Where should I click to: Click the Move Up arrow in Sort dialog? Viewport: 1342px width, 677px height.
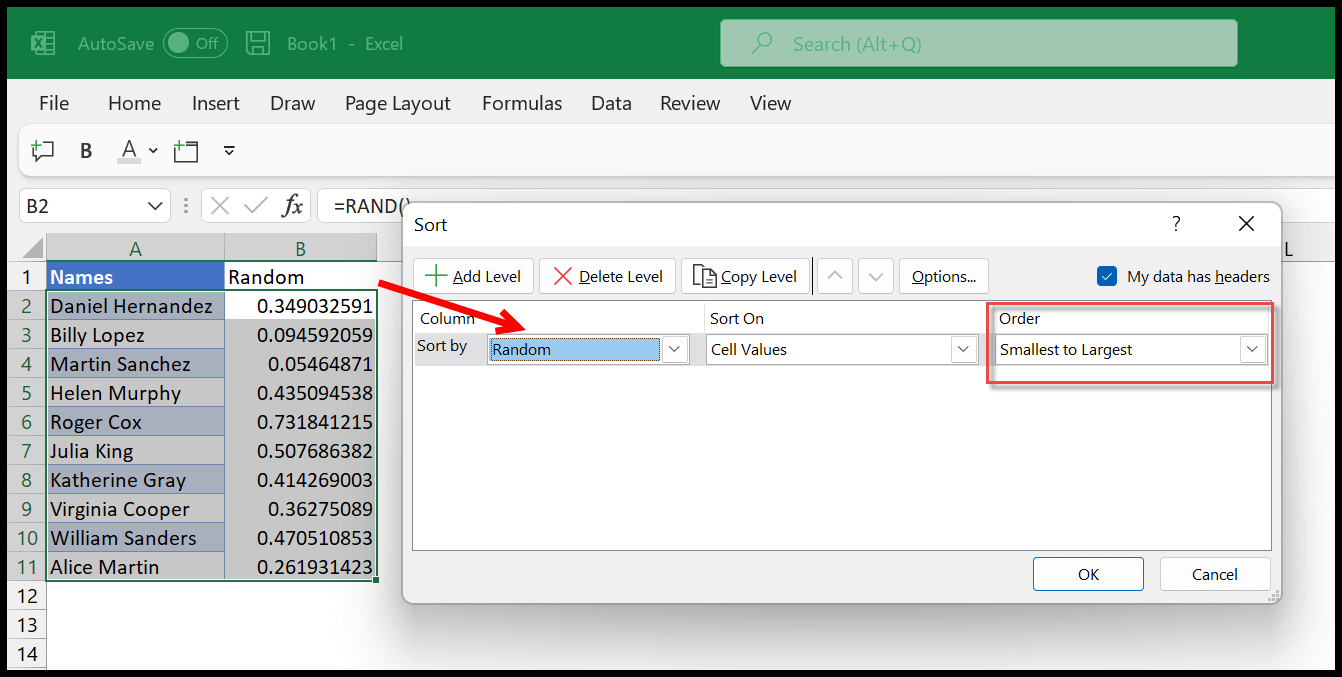(x=836, y=277)
